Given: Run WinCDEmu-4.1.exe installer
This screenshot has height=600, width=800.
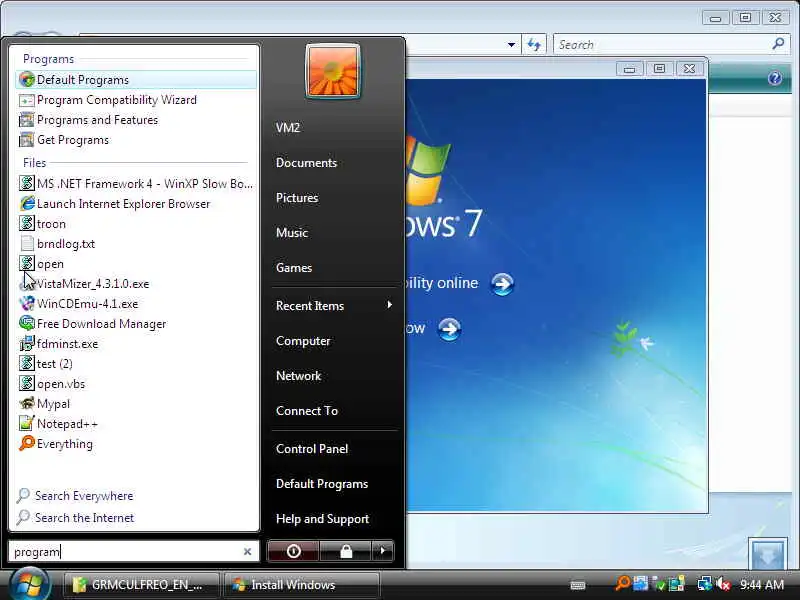Looking at the screenshot, I should click(x=136, y=304).
